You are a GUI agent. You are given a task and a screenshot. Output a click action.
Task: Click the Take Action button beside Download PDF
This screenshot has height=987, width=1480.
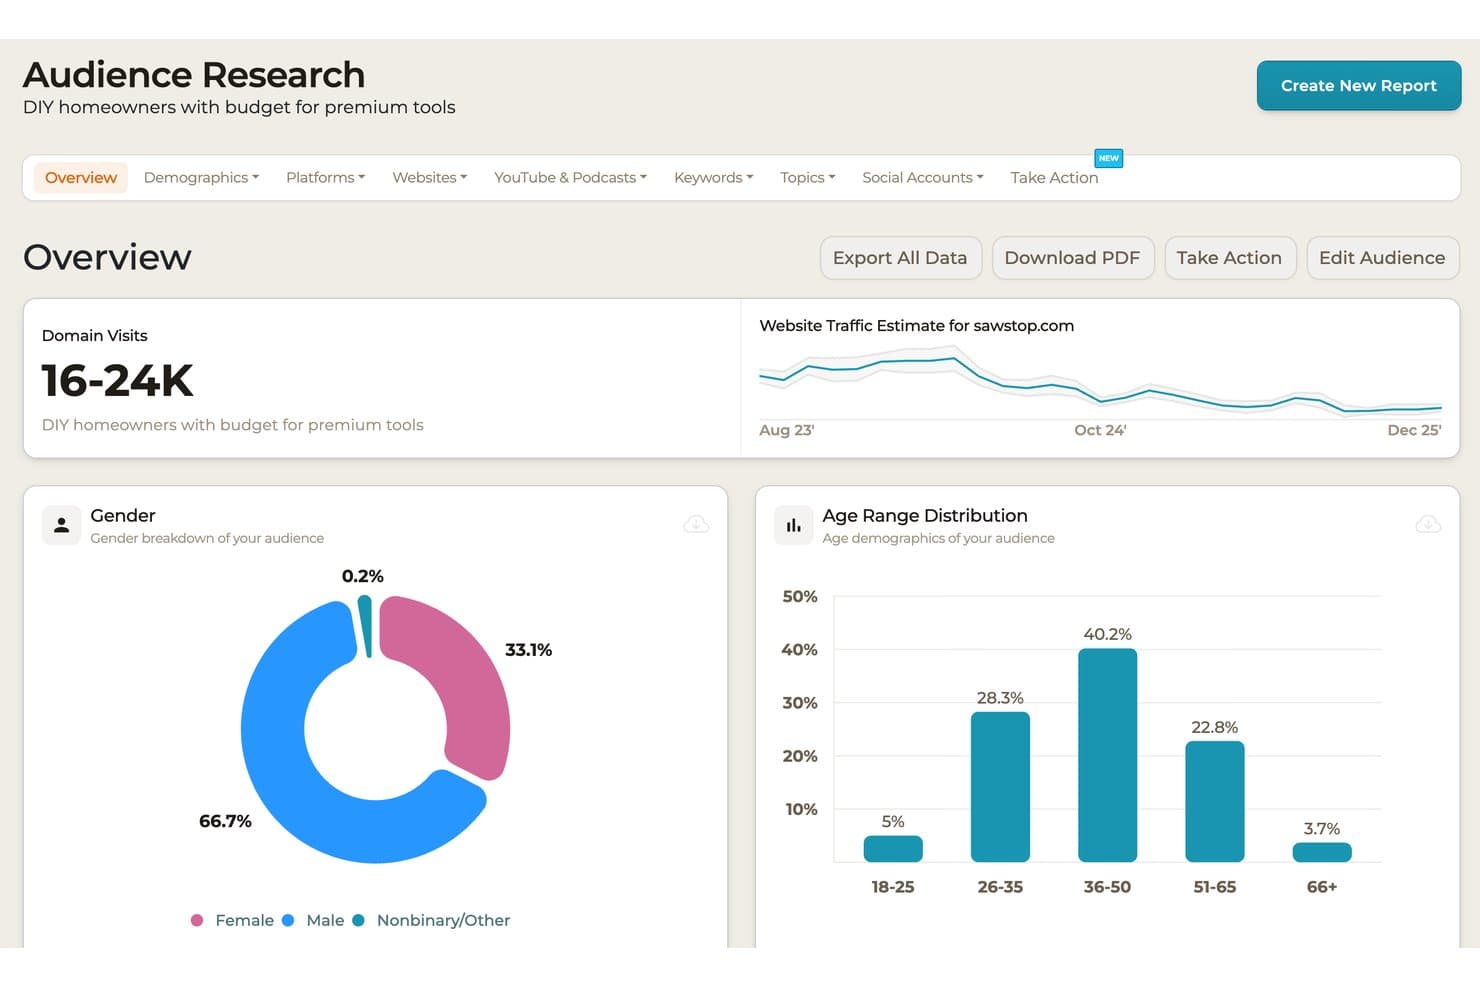coord(1229,258)
